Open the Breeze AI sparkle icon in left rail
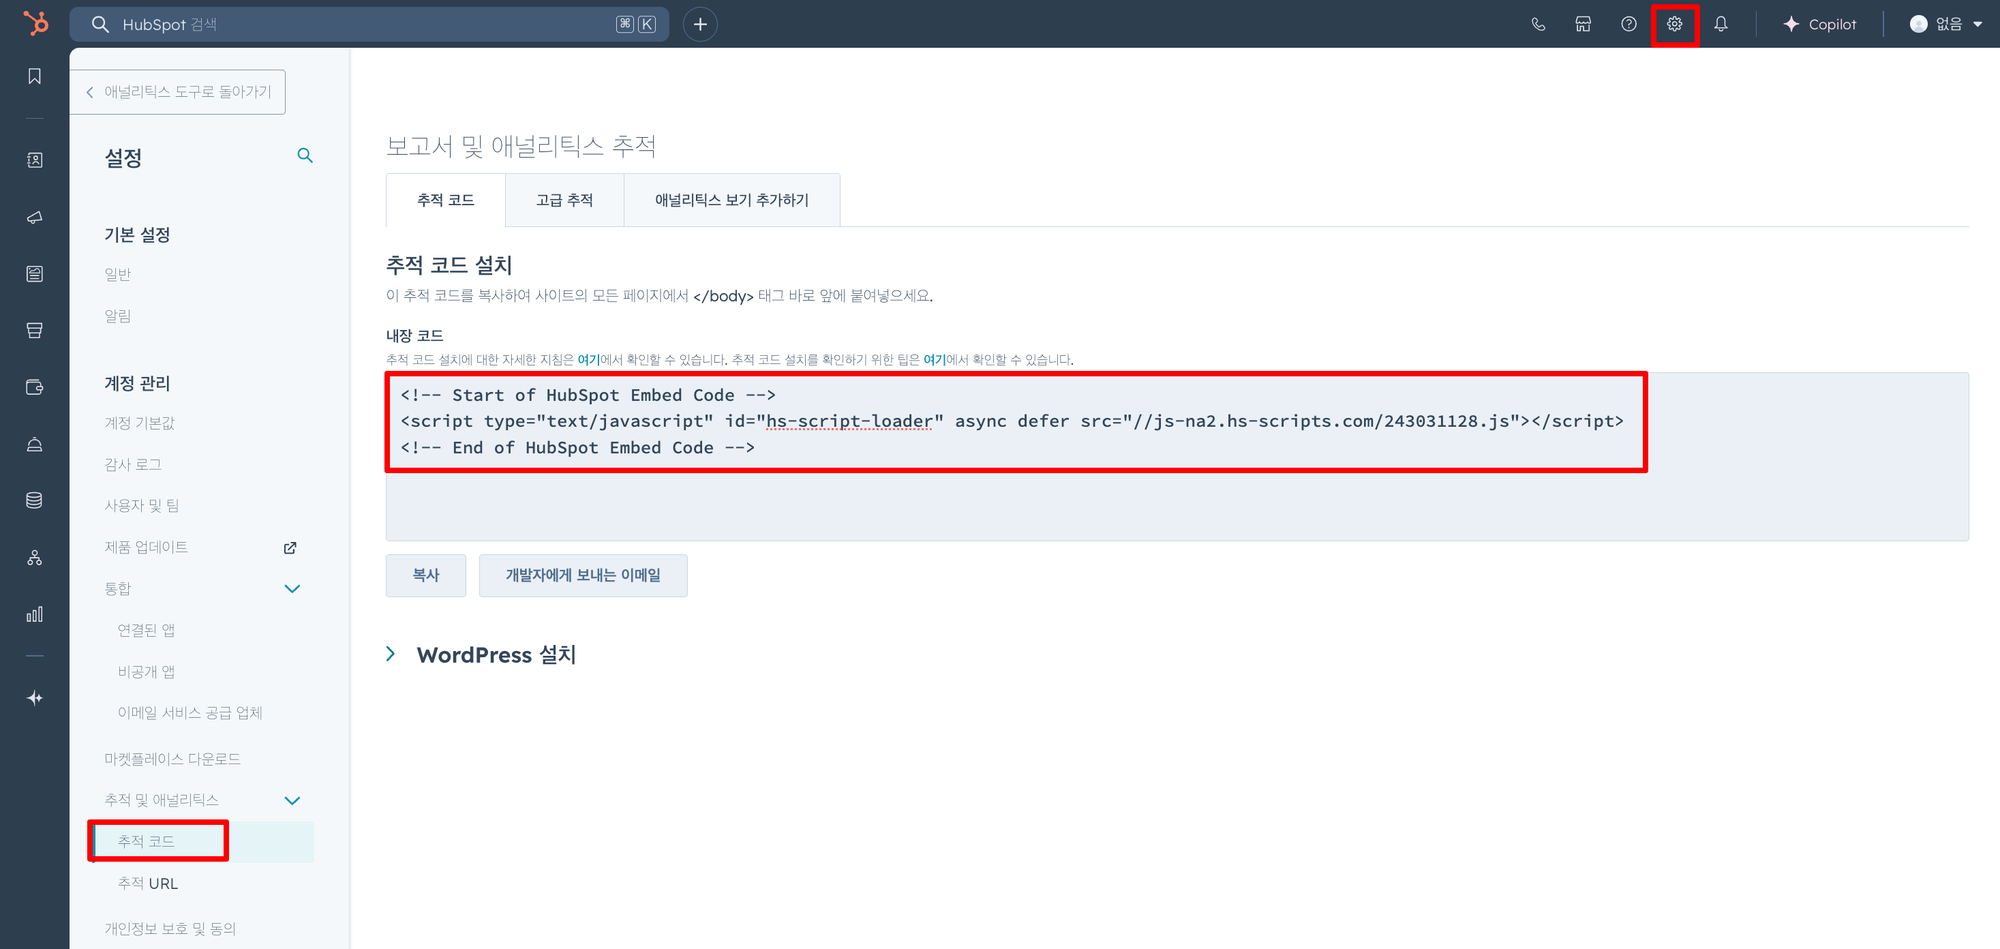Image resolution: width=2000 pixels, height=949 pixels. pos(35,698)
